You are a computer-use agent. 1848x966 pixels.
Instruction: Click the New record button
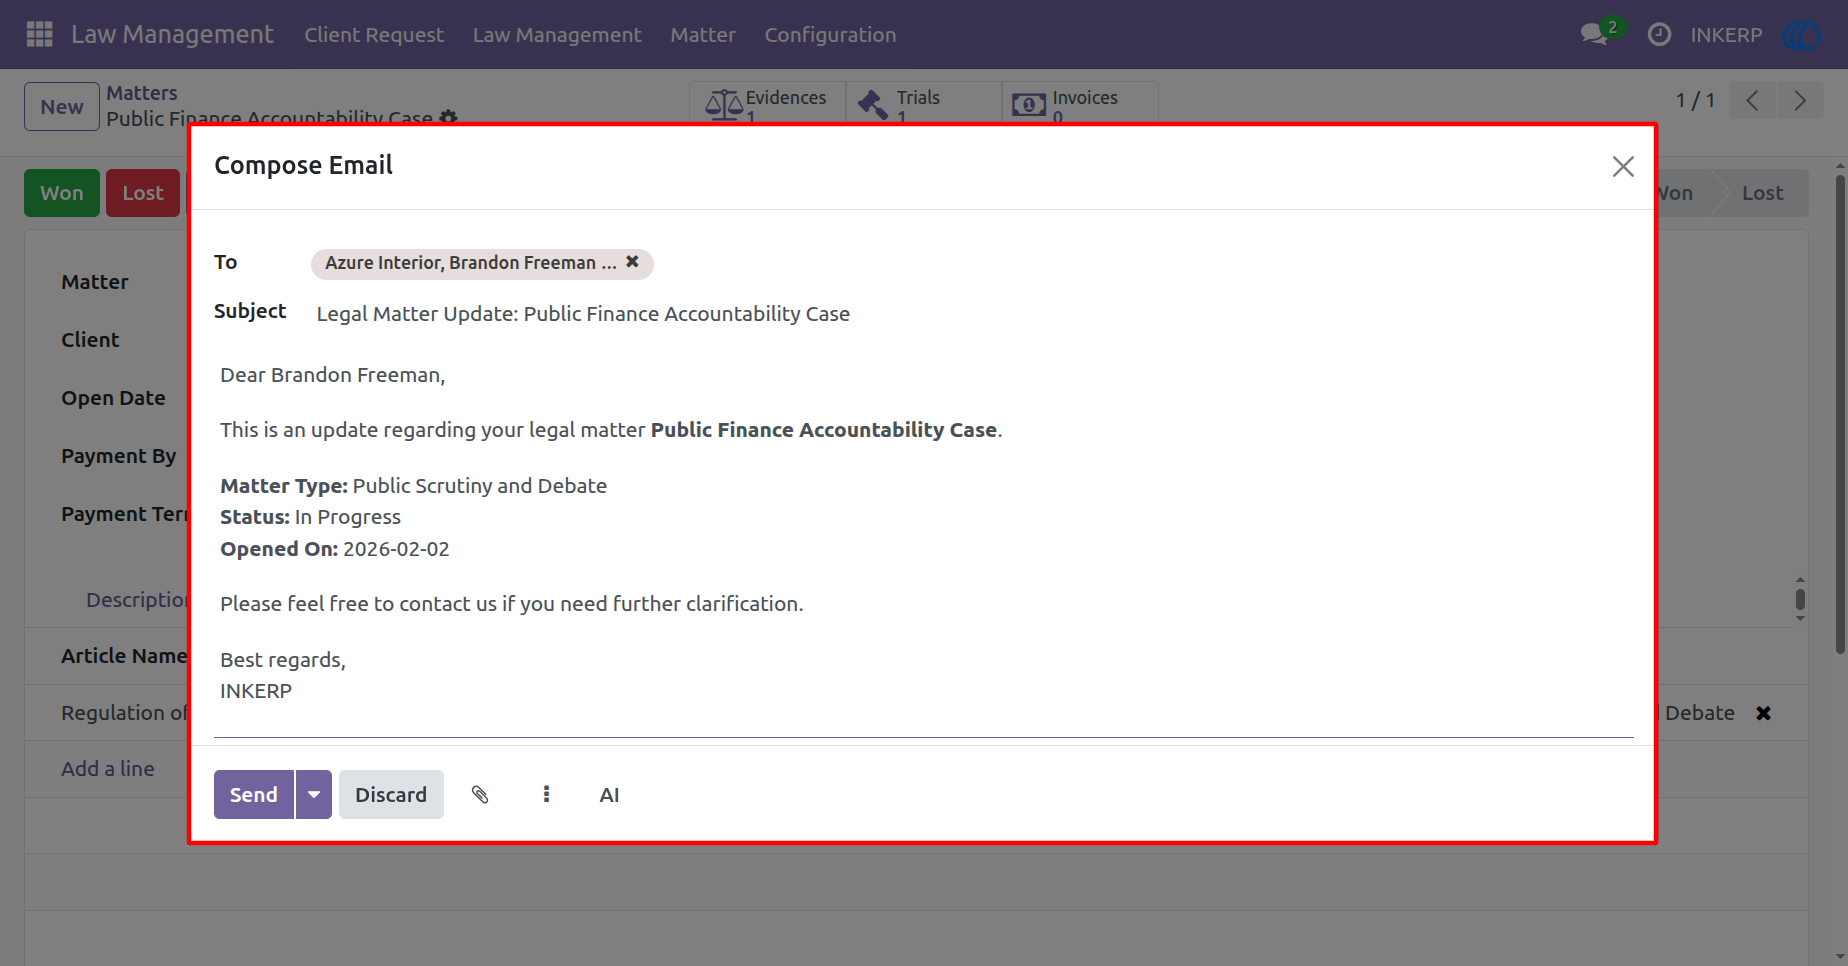point(62,106)
